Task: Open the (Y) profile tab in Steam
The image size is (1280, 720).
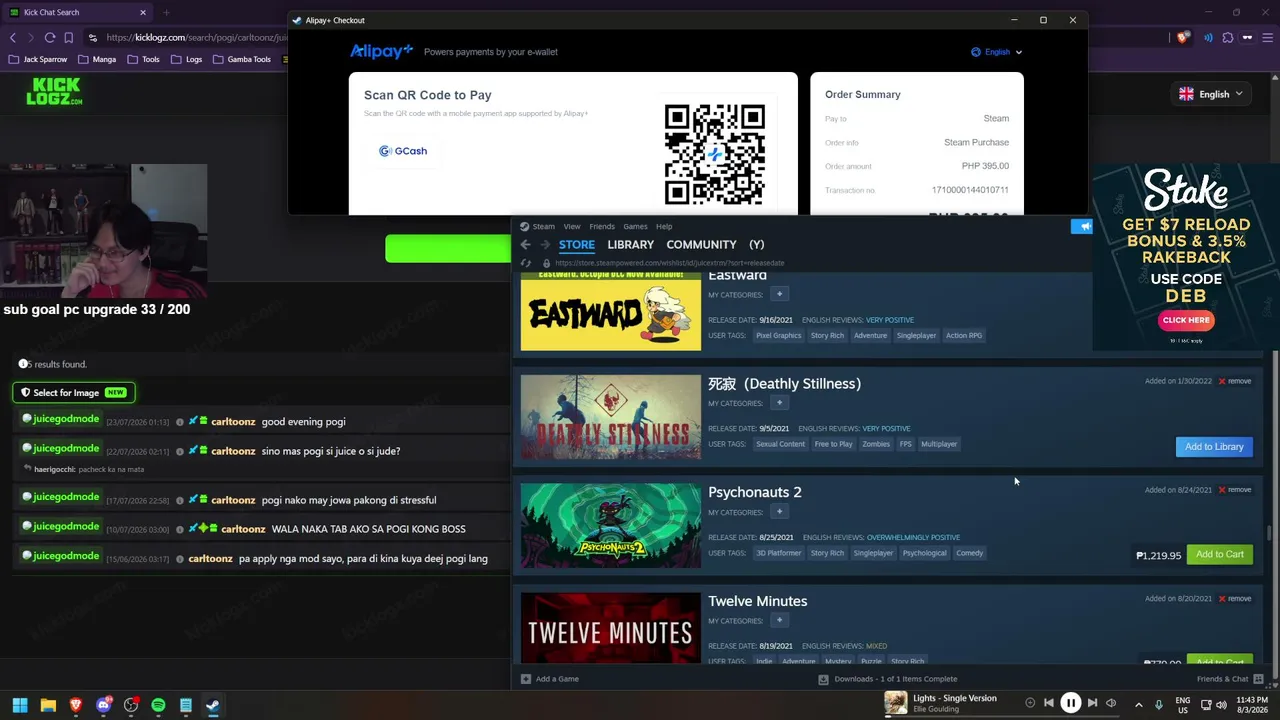Action: pos(757,245)
